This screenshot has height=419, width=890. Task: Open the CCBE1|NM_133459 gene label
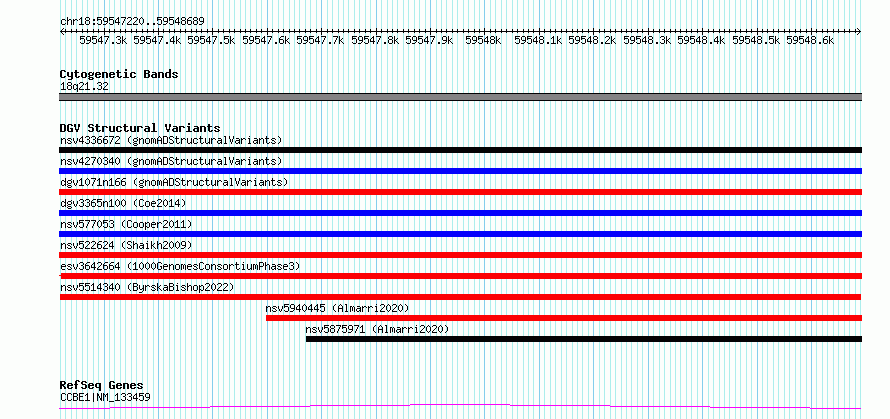click(105, 397)
